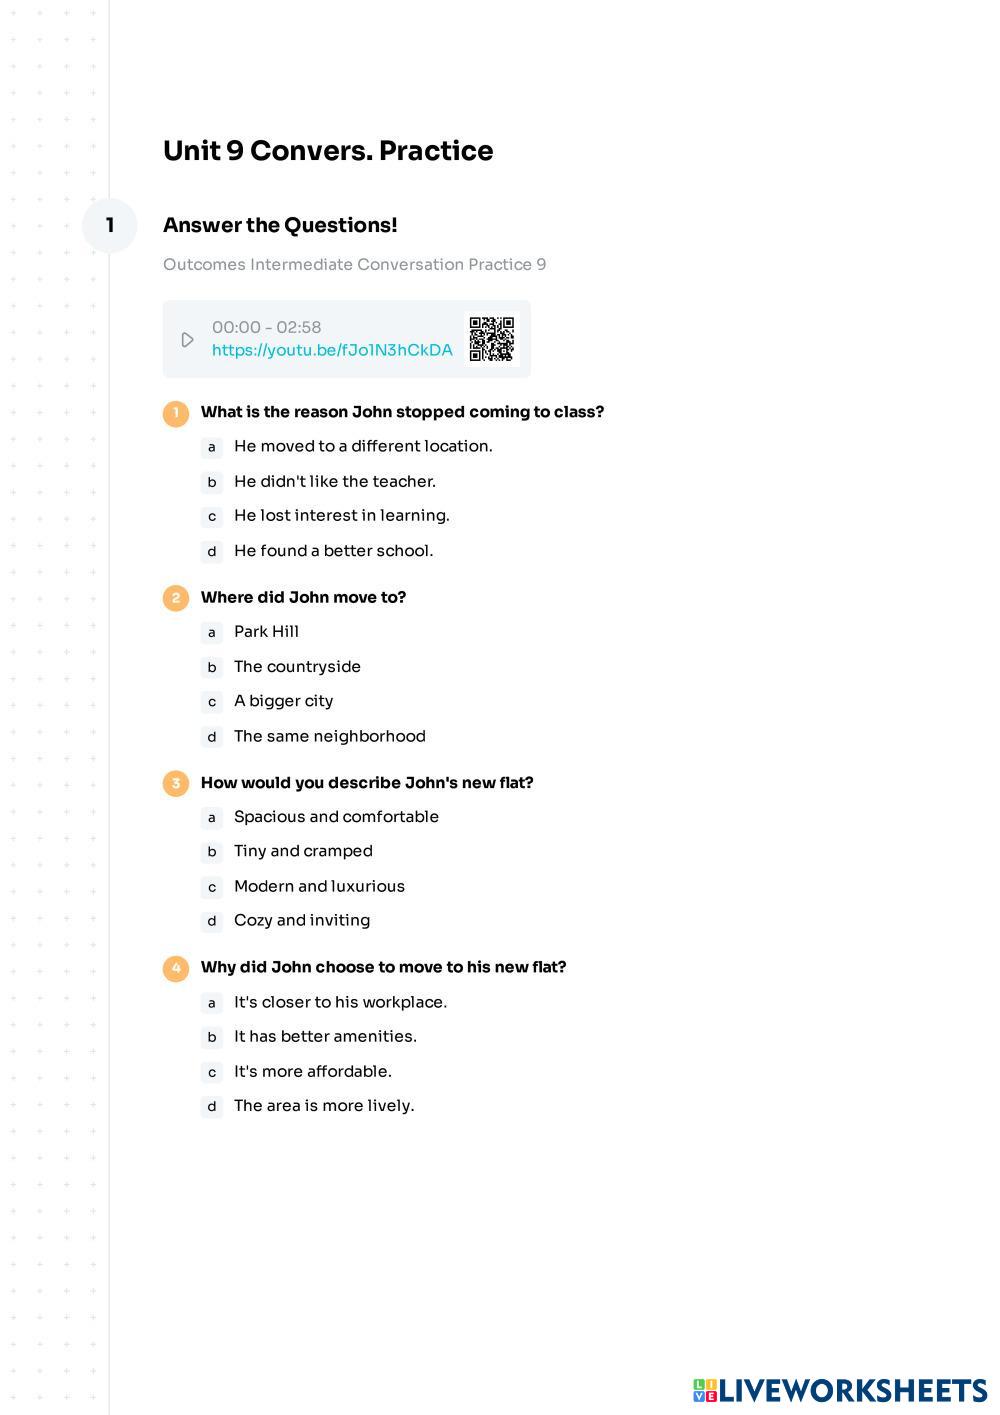Open the youtu.be/fJo1N3hCkDA video link
Image resolution: width=1000 pixels, height=1415 pixels.
click(332, 350)
